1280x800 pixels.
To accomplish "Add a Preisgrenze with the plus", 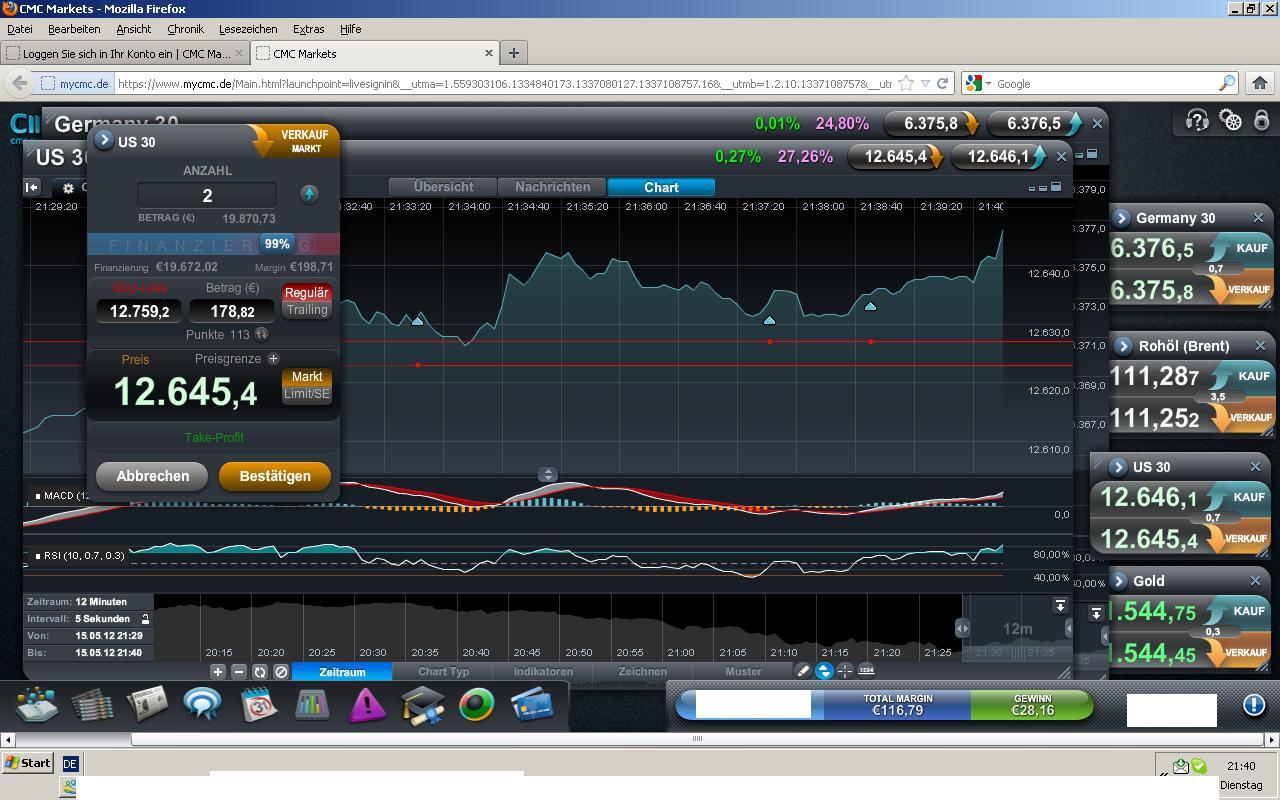I will (273, 359).
